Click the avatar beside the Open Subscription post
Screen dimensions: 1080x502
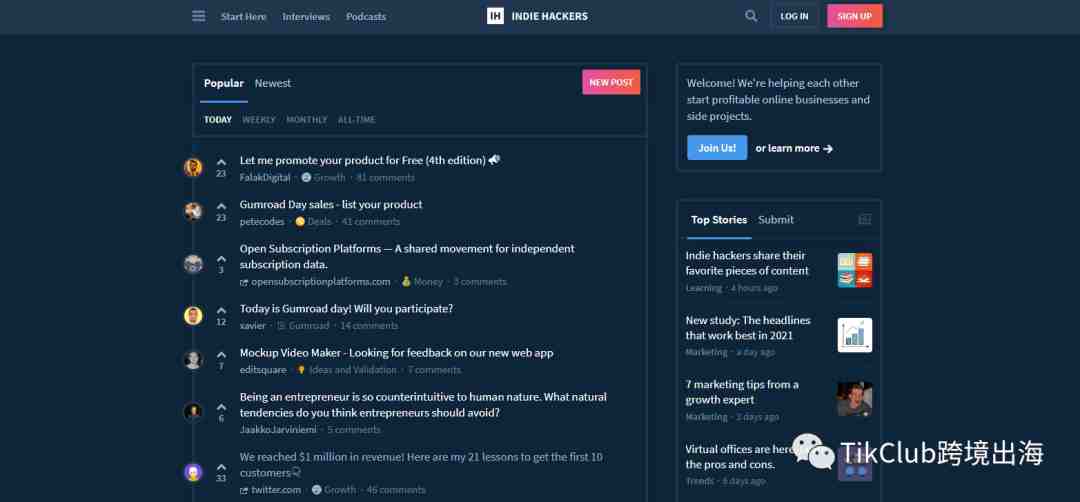tap(194, 264)
